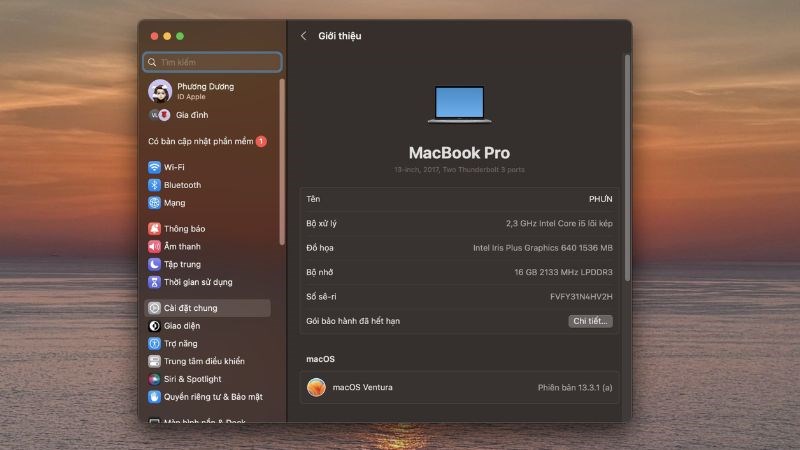Click Phương Dương profile avatar
The height and width of the screenshot is (450, 800).
coord(160,91)
